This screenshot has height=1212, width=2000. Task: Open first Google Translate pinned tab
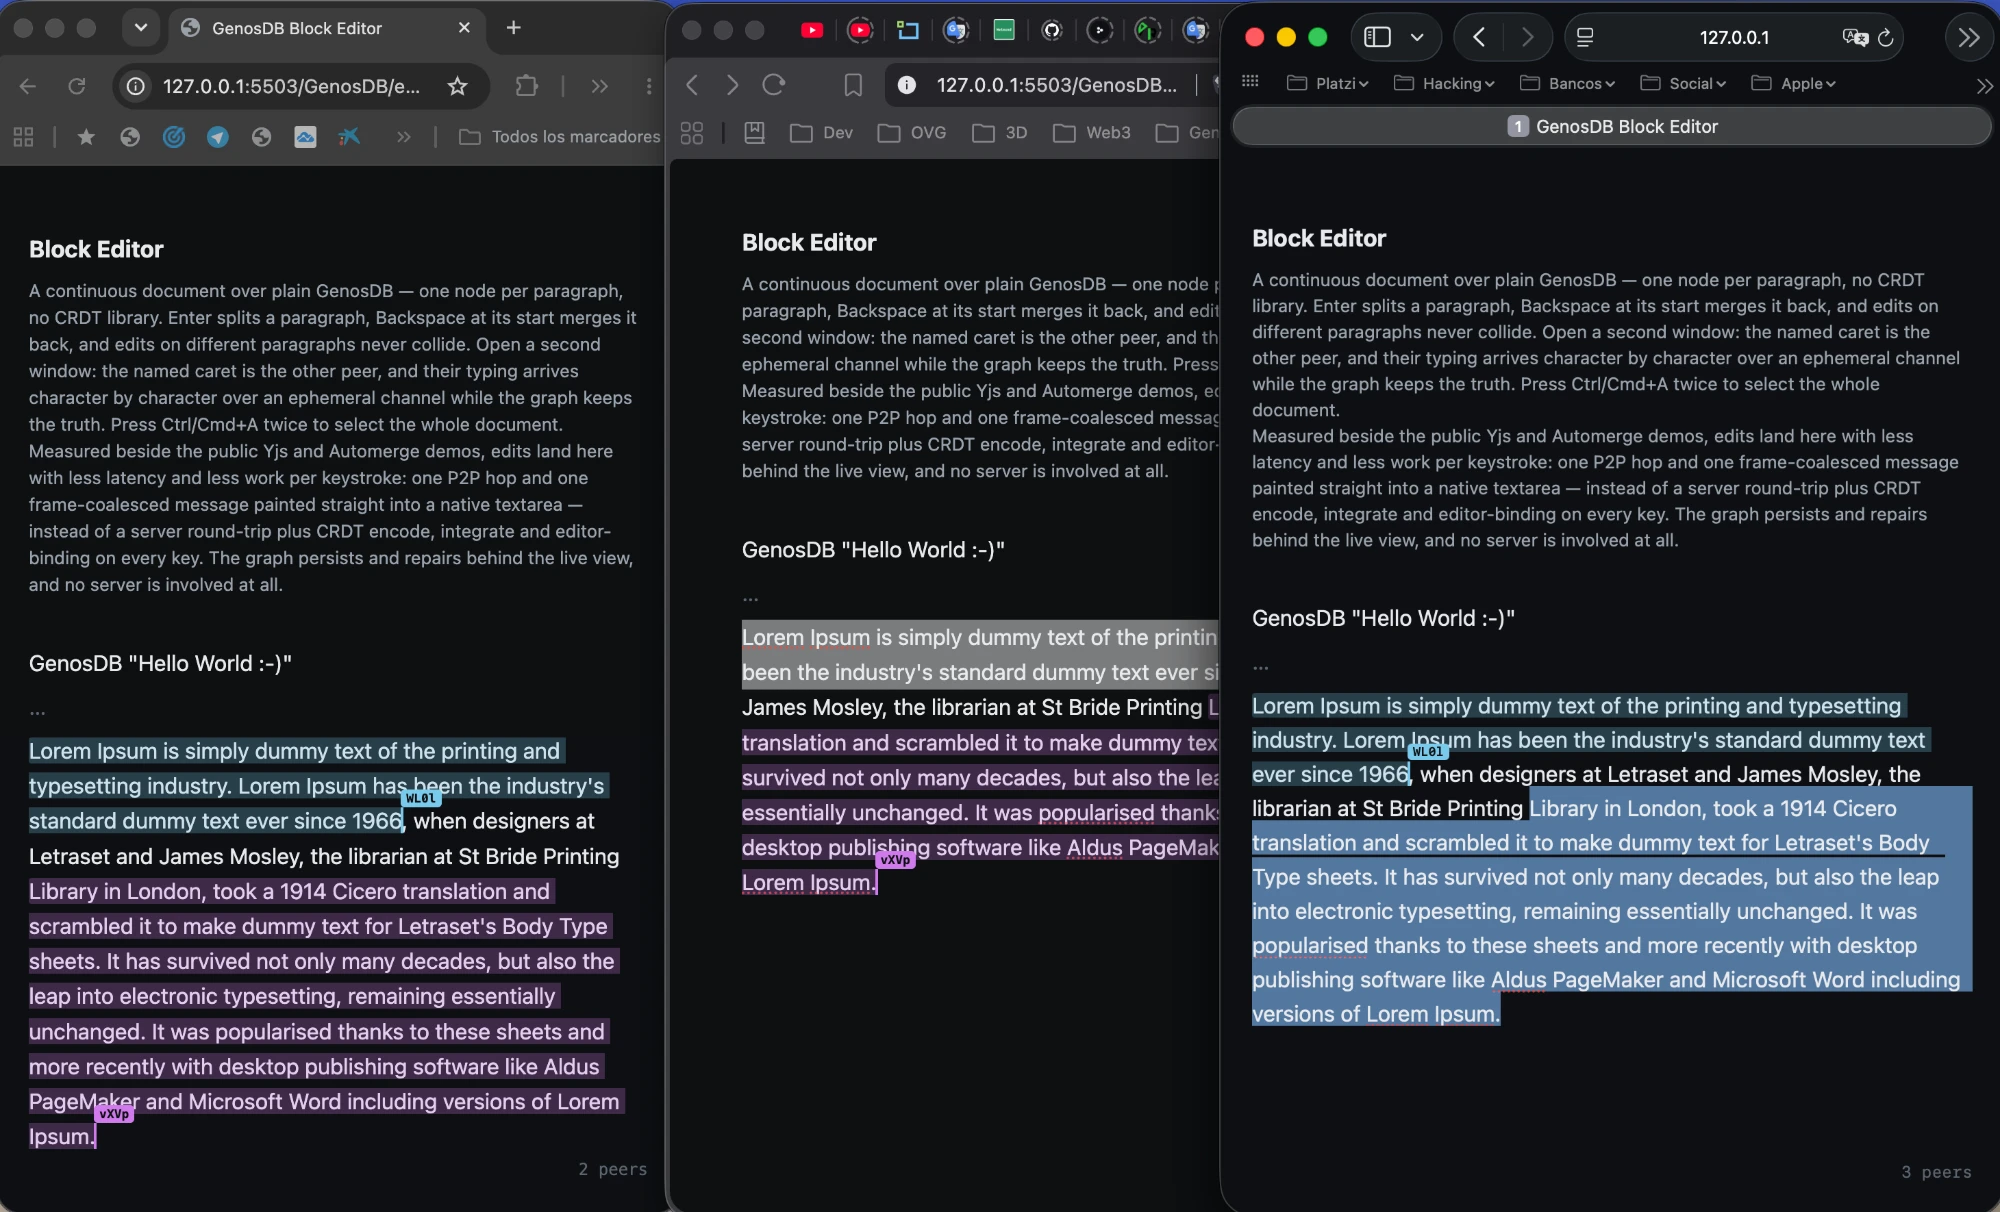[956, 31]
